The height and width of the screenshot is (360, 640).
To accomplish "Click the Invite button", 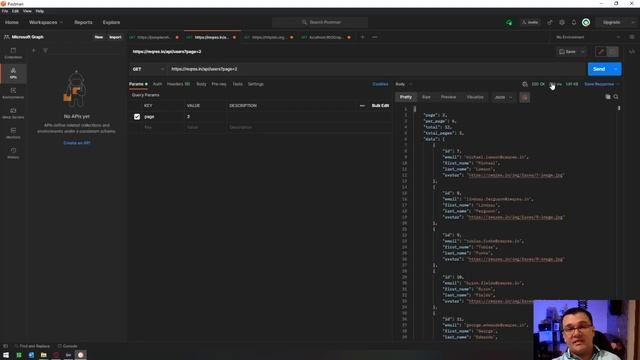I will pyautogui.click(x=530, y=22).
